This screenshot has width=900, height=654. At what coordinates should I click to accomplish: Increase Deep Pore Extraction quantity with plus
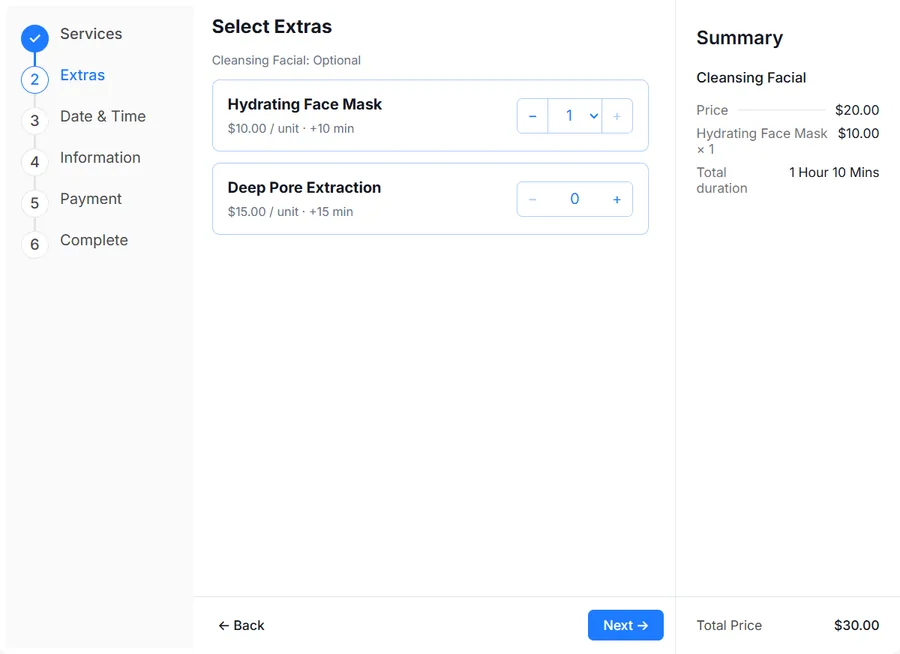pos(617,199)
